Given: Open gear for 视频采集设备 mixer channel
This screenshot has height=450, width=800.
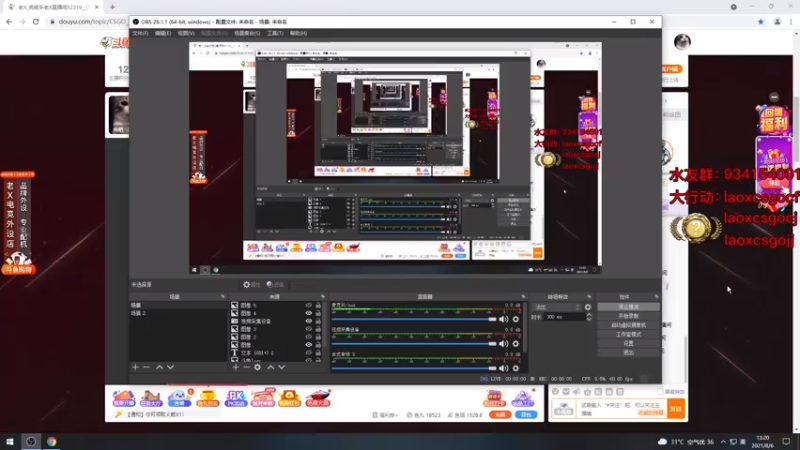Looking at the screenshot, I should click(516, 344).
